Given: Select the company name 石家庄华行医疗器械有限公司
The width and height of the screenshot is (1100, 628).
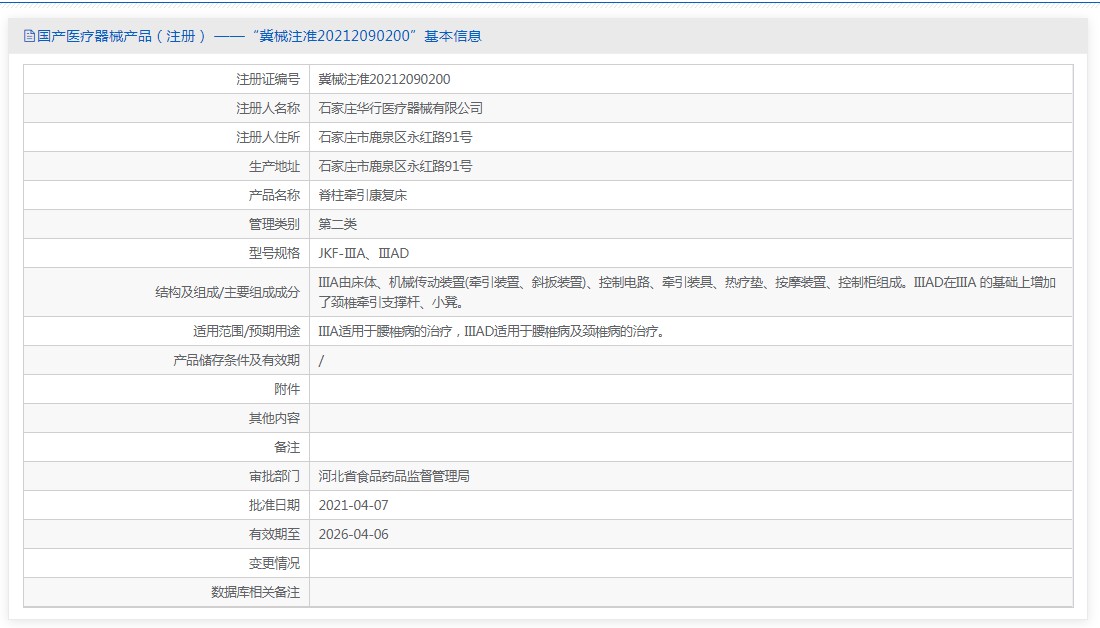Looking at the screenshot, I should [401, 108].
